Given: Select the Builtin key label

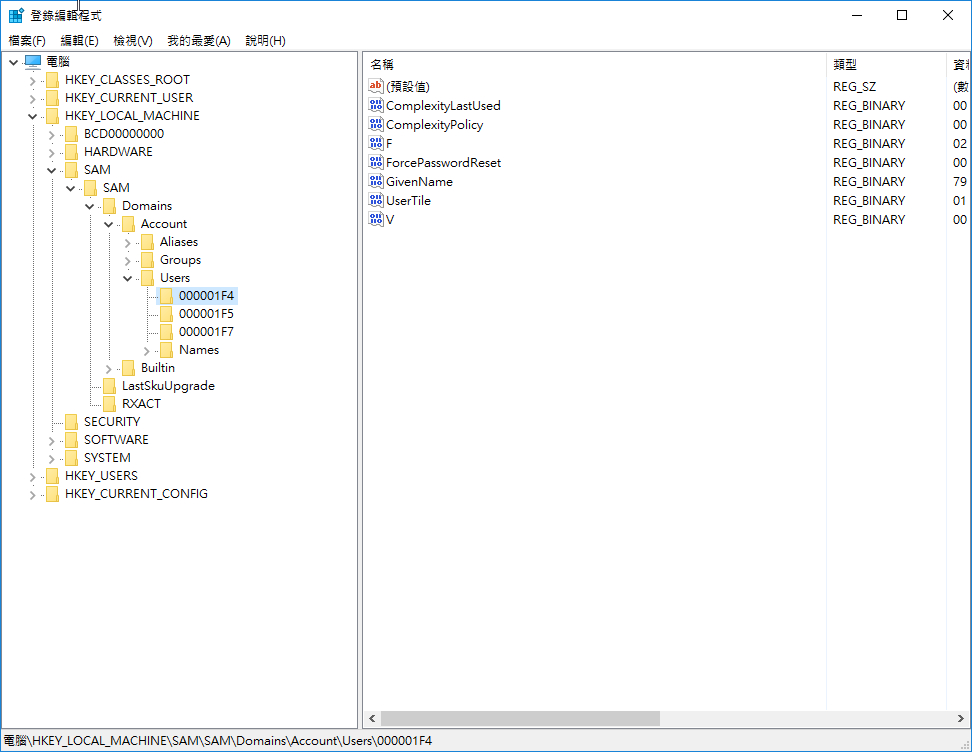Looking at the screenshot, I should click(157, 368).
